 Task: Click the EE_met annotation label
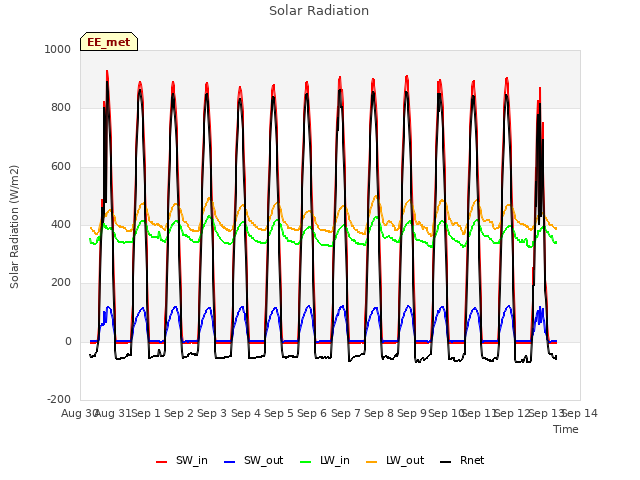tap(109, 42)
